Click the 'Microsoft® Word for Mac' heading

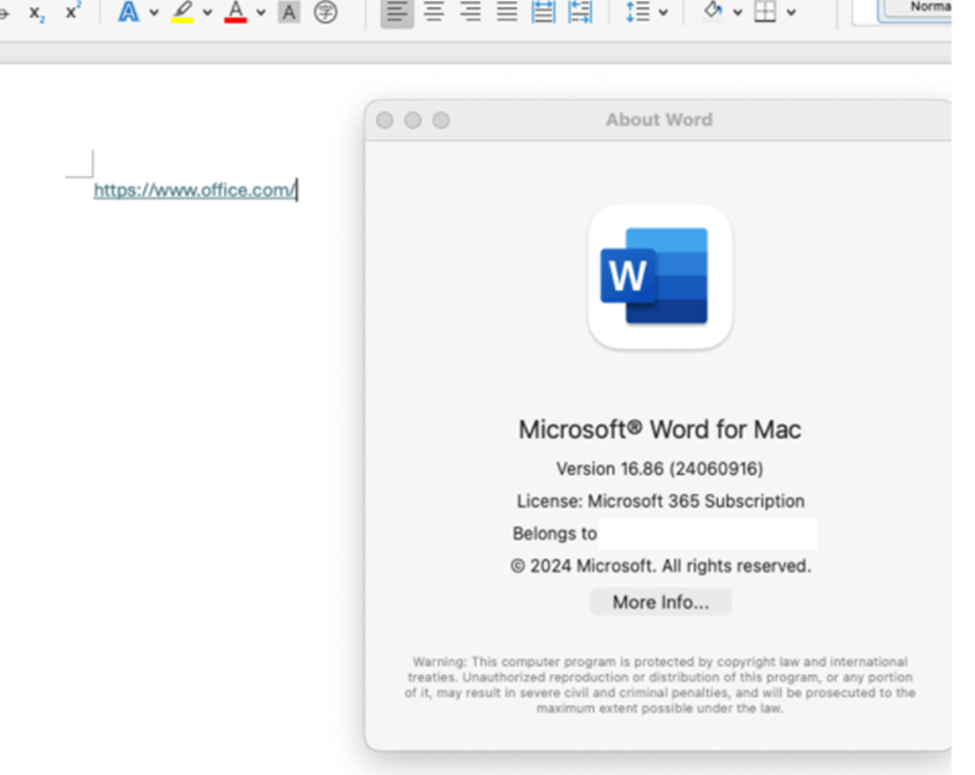(x=660, y=429)
